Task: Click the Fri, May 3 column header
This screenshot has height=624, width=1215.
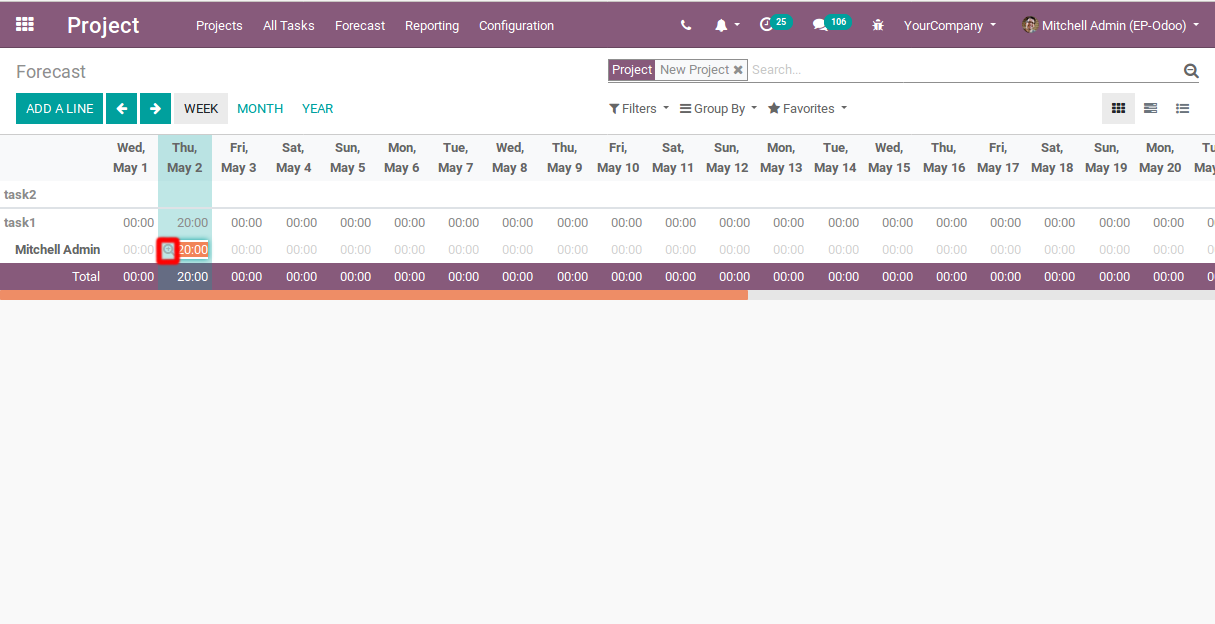Action: click(x=239, y=158)
